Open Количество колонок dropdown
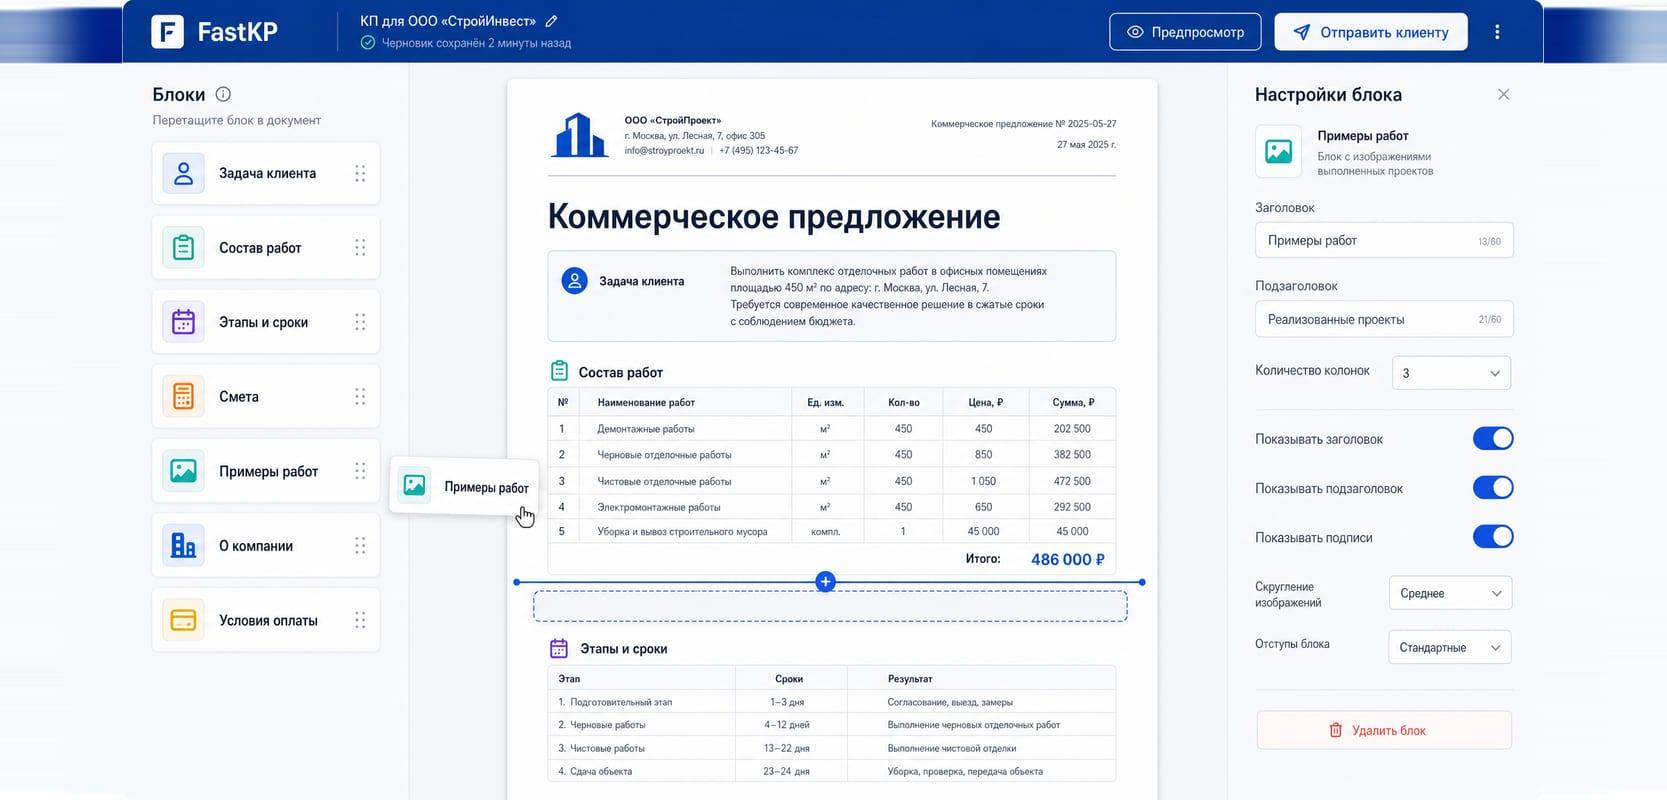 pos(1451,373)
